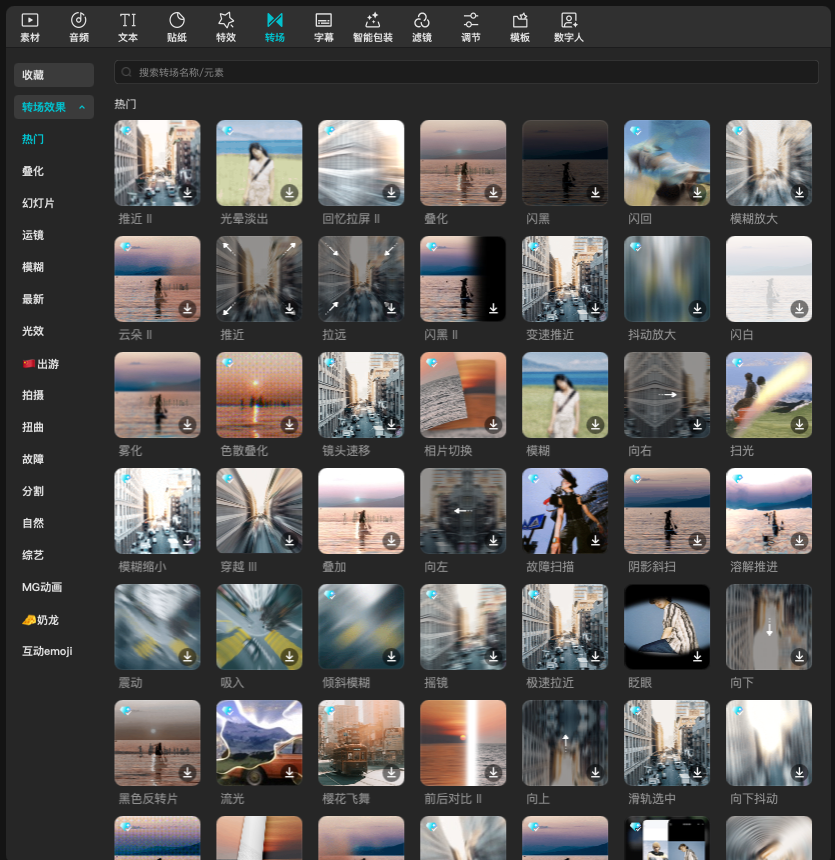Open the 收藏 favorites section
Screen dimensions: 835x860
54,75
